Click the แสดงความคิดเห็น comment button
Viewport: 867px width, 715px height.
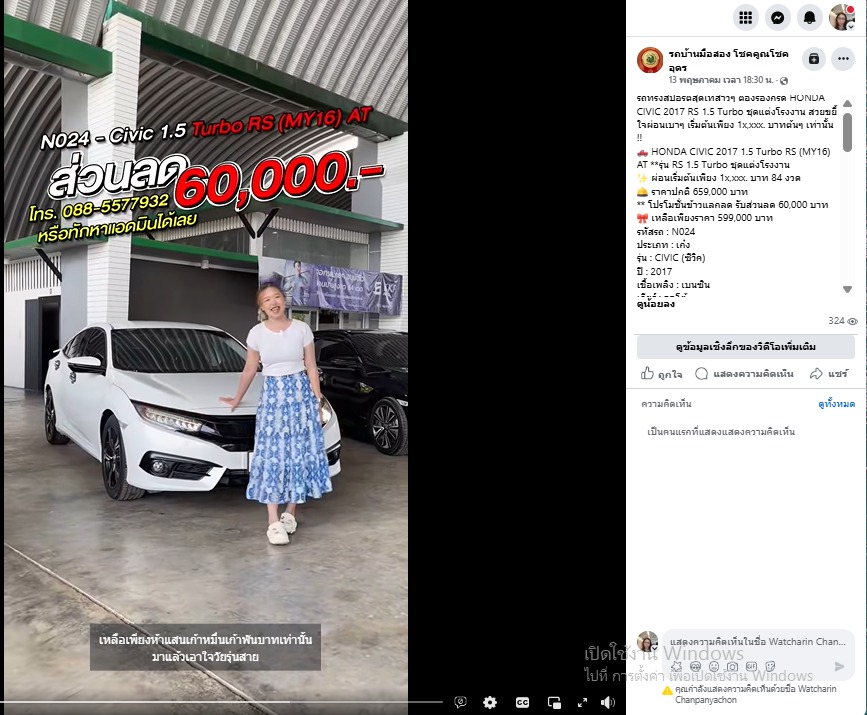744,374
